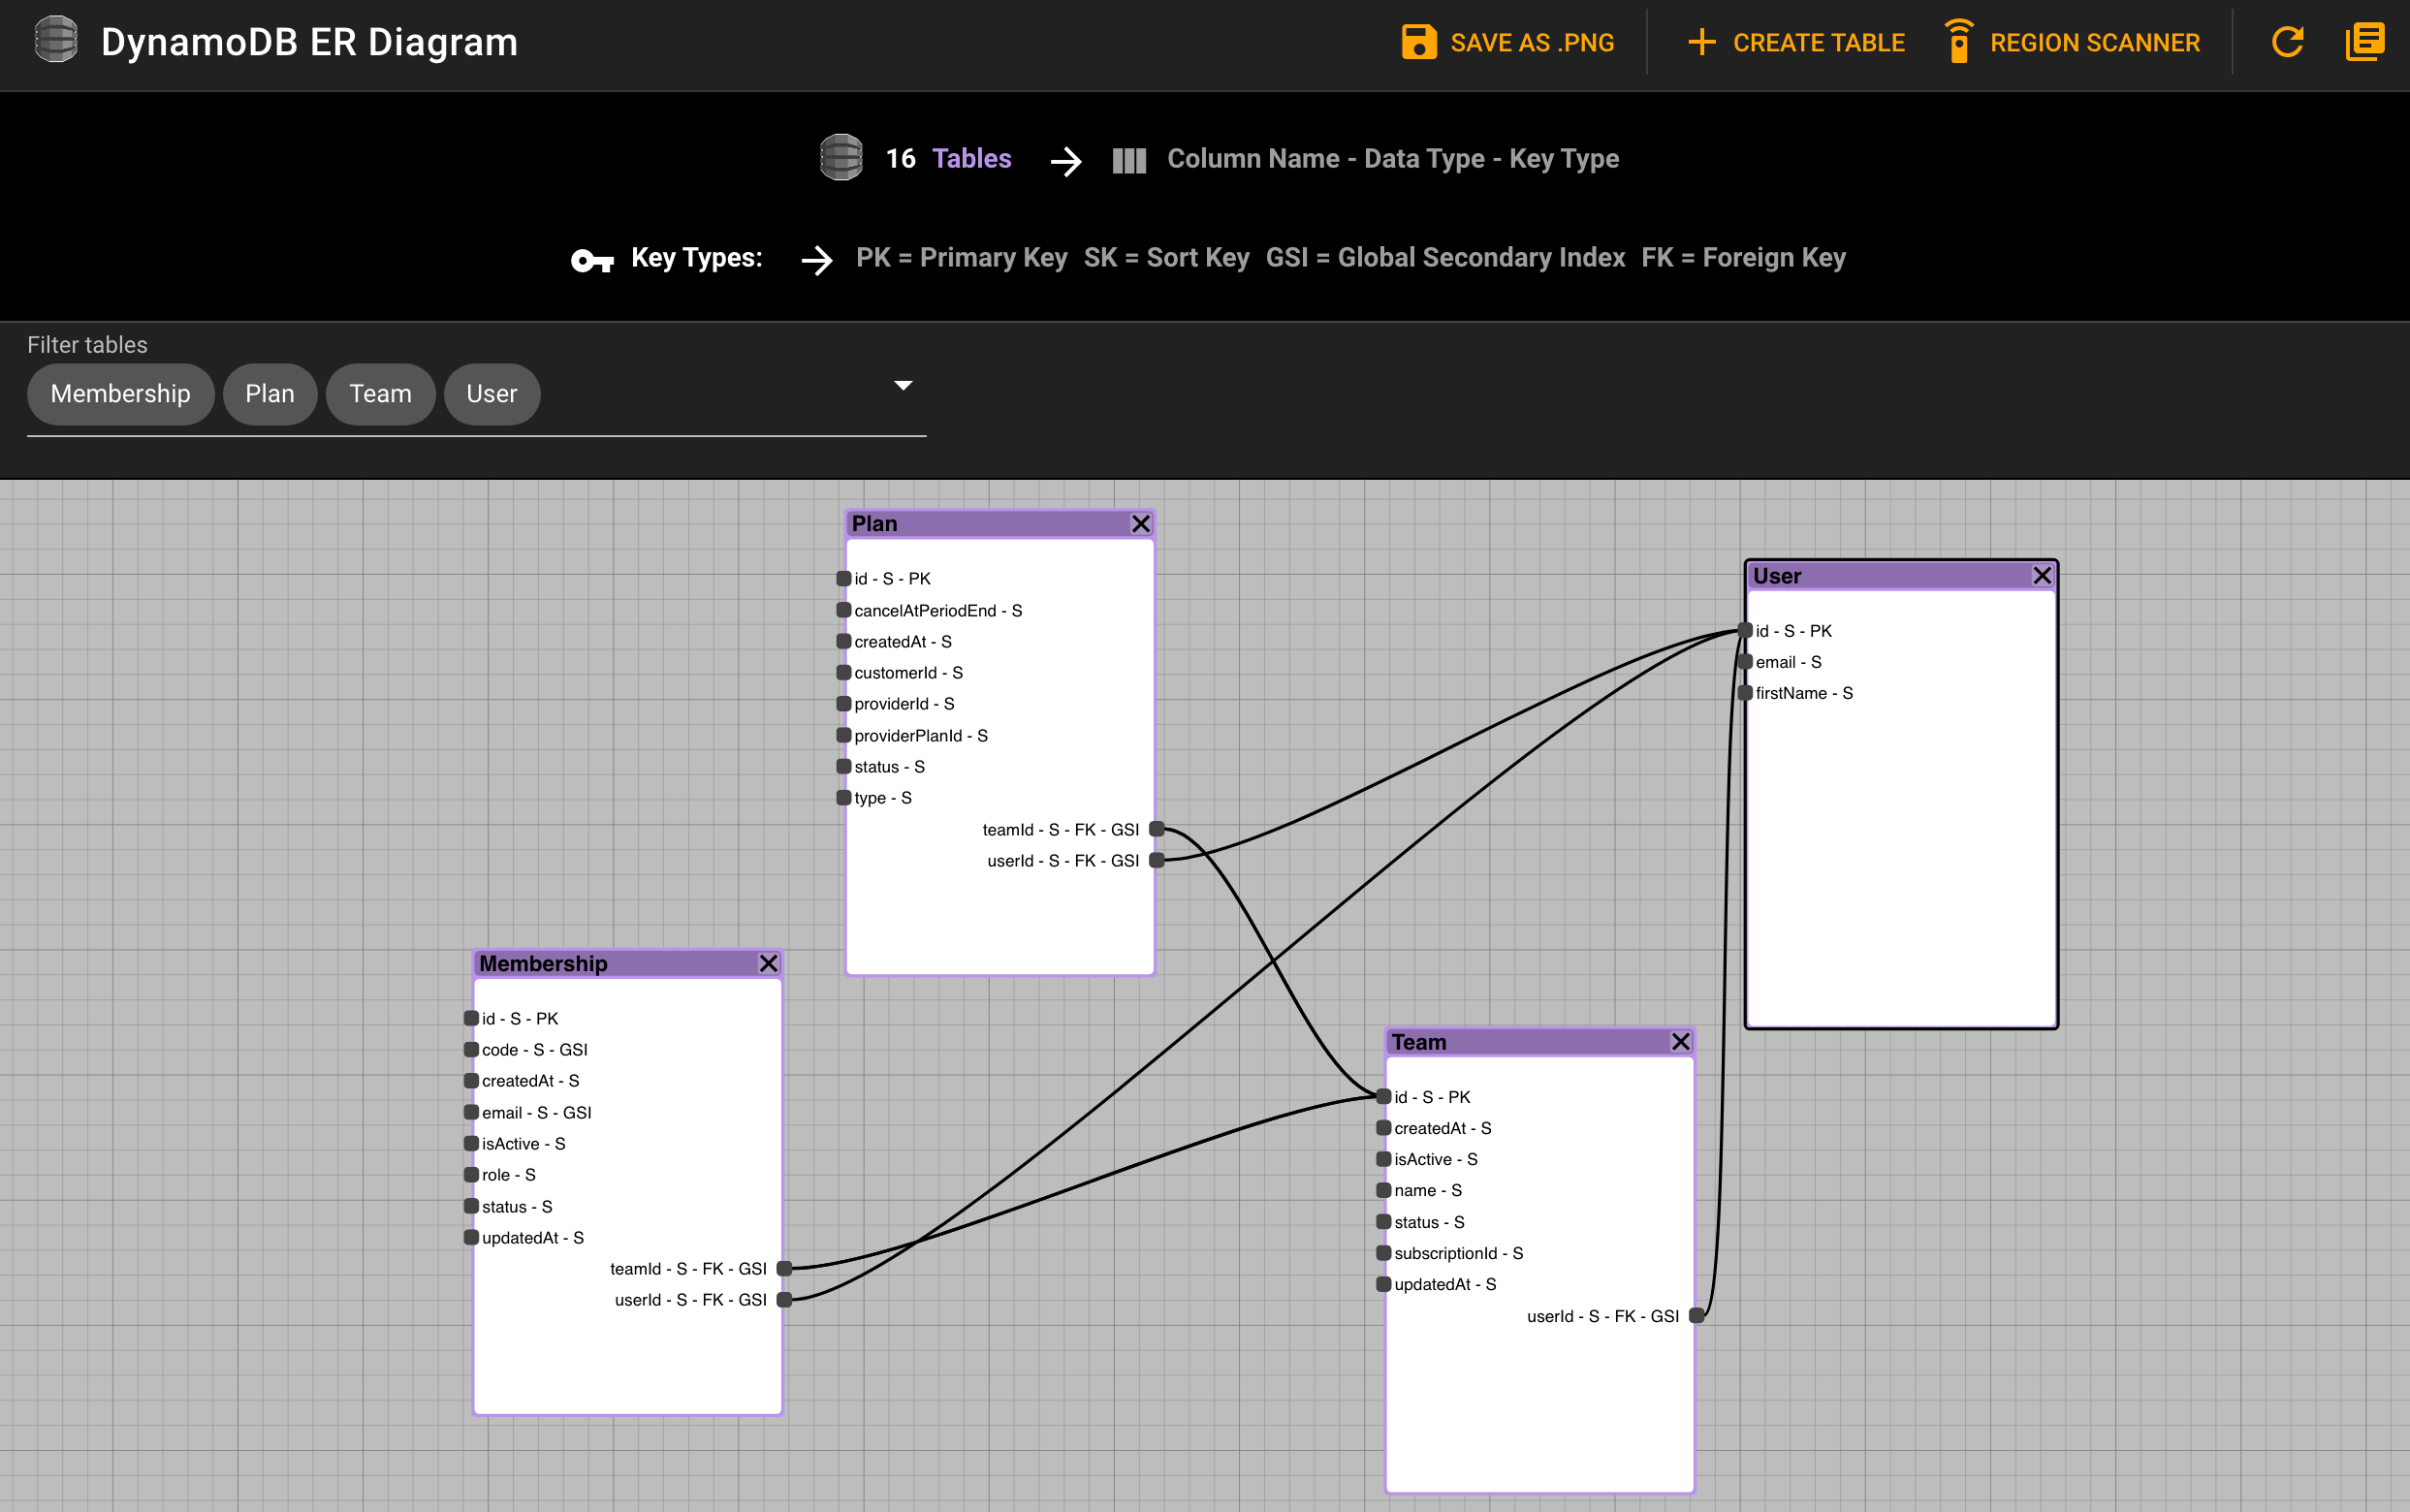Image resolution: width=2410 pixels, height=1512 pixels.
Task: Click the 'providerId - S' row in Plan
Action: click(904, 704)
